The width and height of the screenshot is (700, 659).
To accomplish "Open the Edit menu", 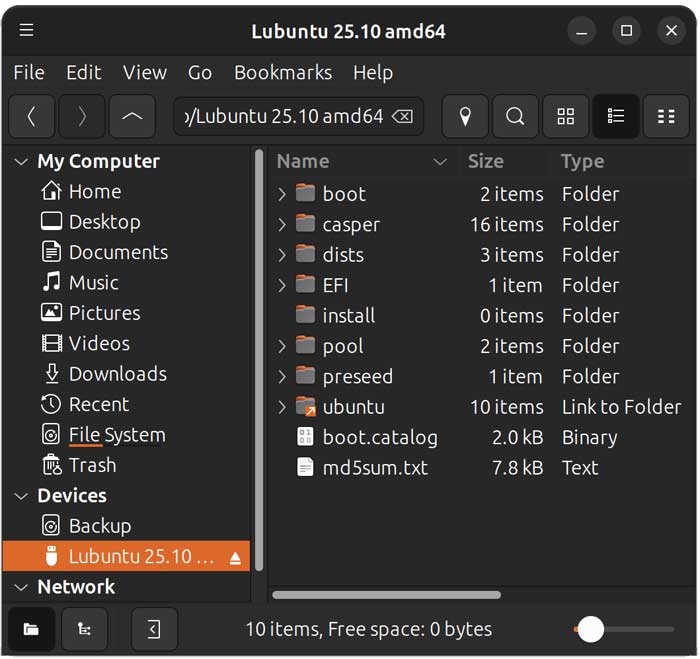I will (x=83, y=72).
